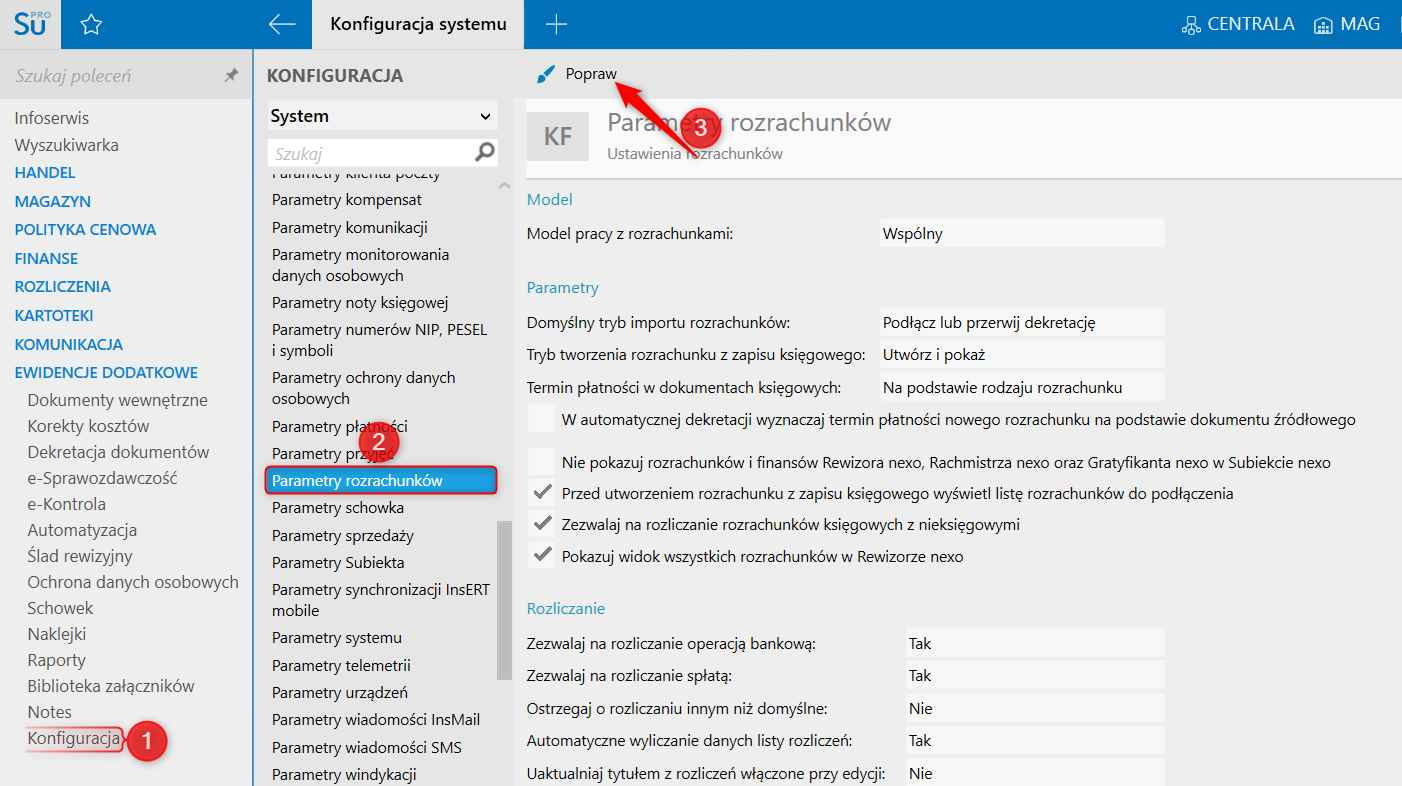
Task: Click the KF badge tile
Action: coord(558,136)
